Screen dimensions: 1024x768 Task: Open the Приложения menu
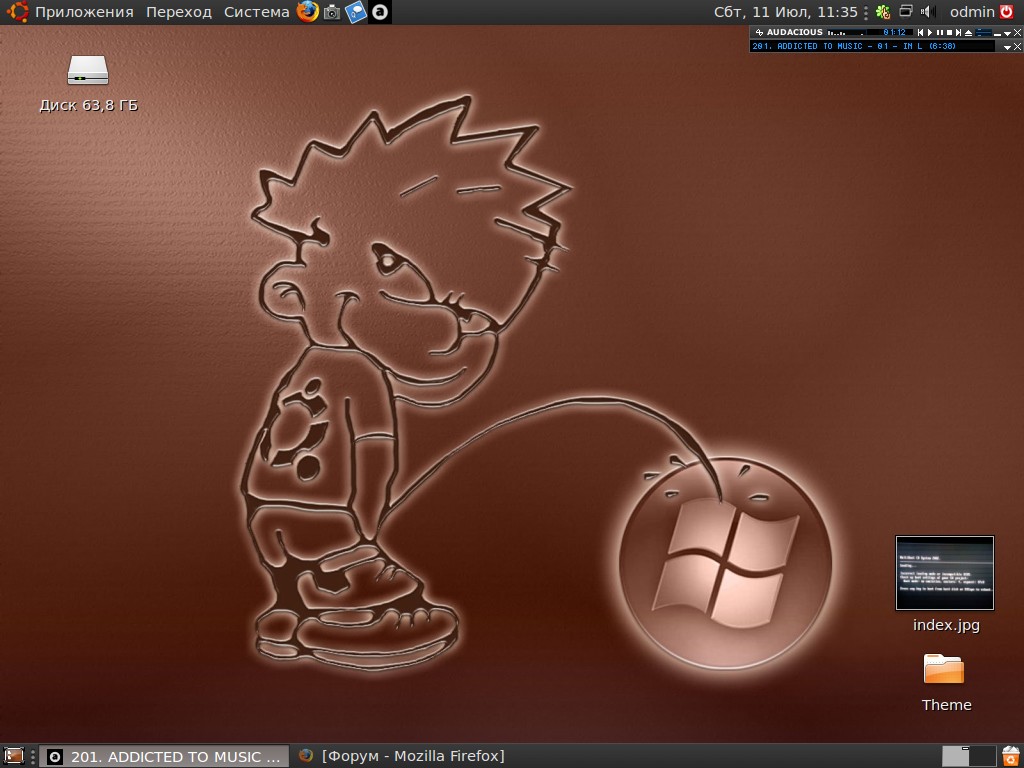[x=84, y=12]
